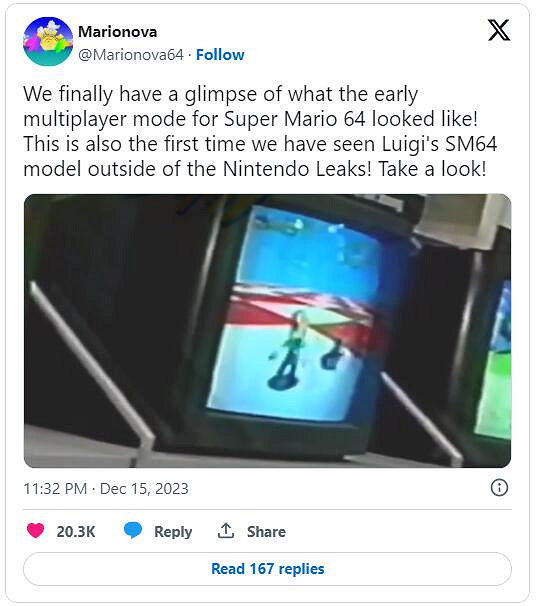Click the tweet text about Super Mario 64
The image size is (536, 606).
point(260,131)
